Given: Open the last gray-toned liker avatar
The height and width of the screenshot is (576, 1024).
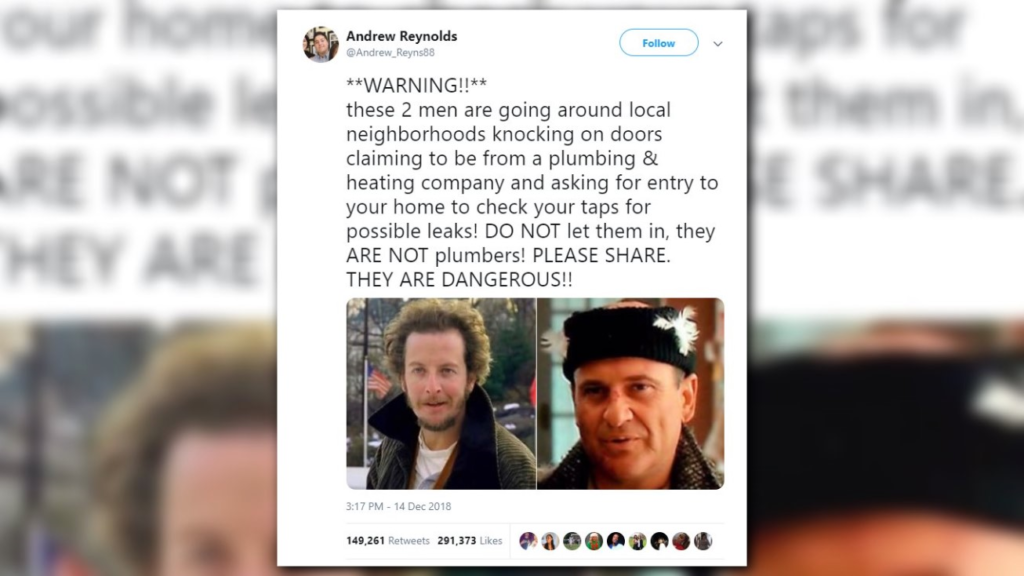Looking at the screenshot, I should [703, 541].
